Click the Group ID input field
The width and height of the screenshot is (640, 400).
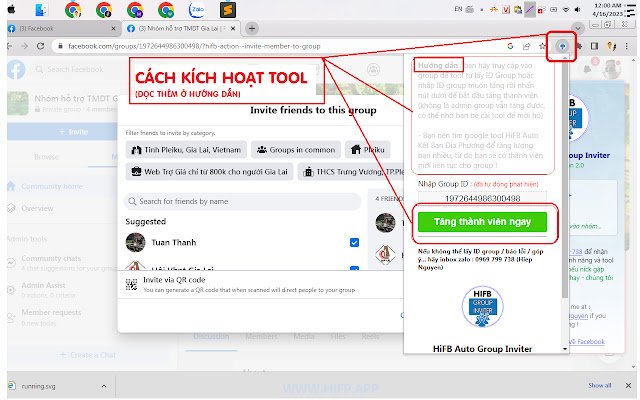[x=482, y=198]
